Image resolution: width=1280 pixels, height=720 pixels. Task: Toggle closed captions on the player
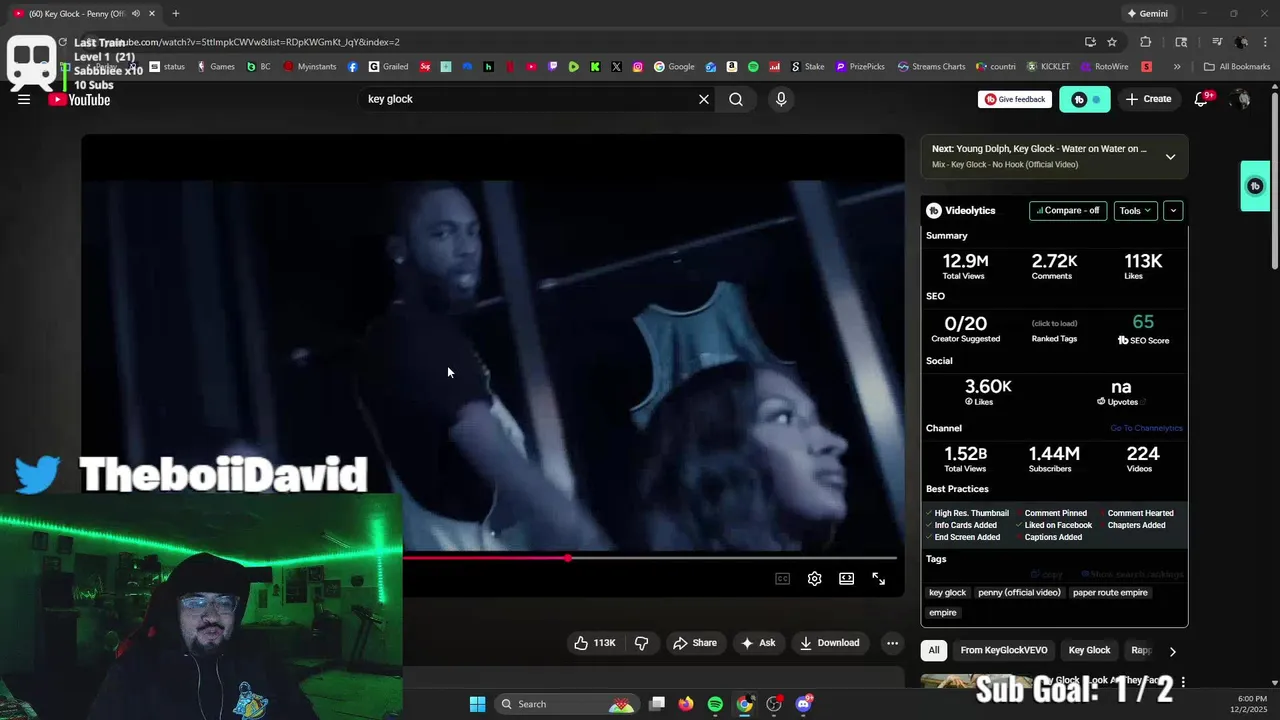click(x=783, y=579)
